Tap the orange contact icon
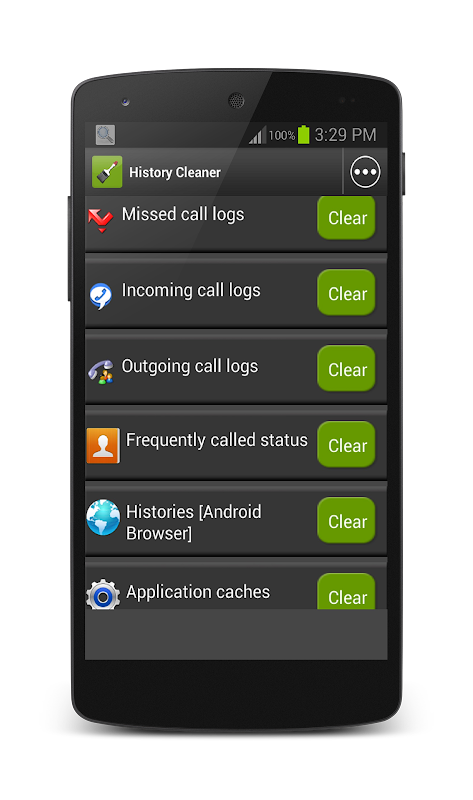Viewport: 473px width, 800px height. 103,445
